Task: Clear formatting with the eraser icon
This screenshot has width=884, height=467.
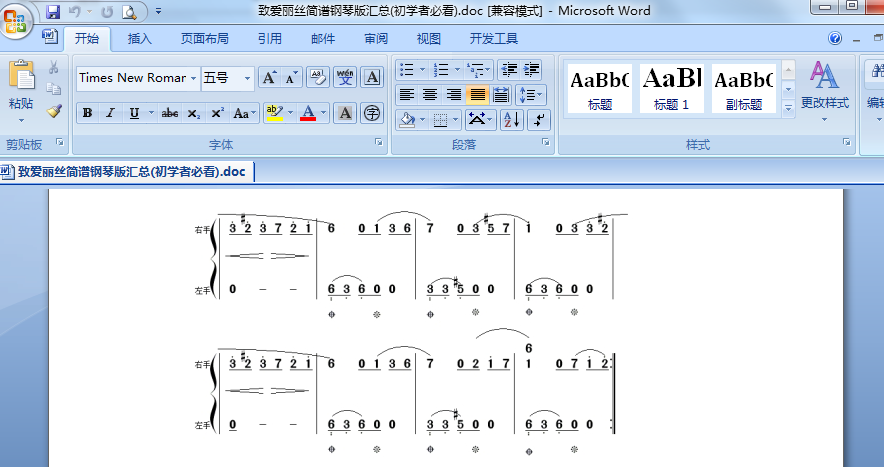Action: point(318,78)
